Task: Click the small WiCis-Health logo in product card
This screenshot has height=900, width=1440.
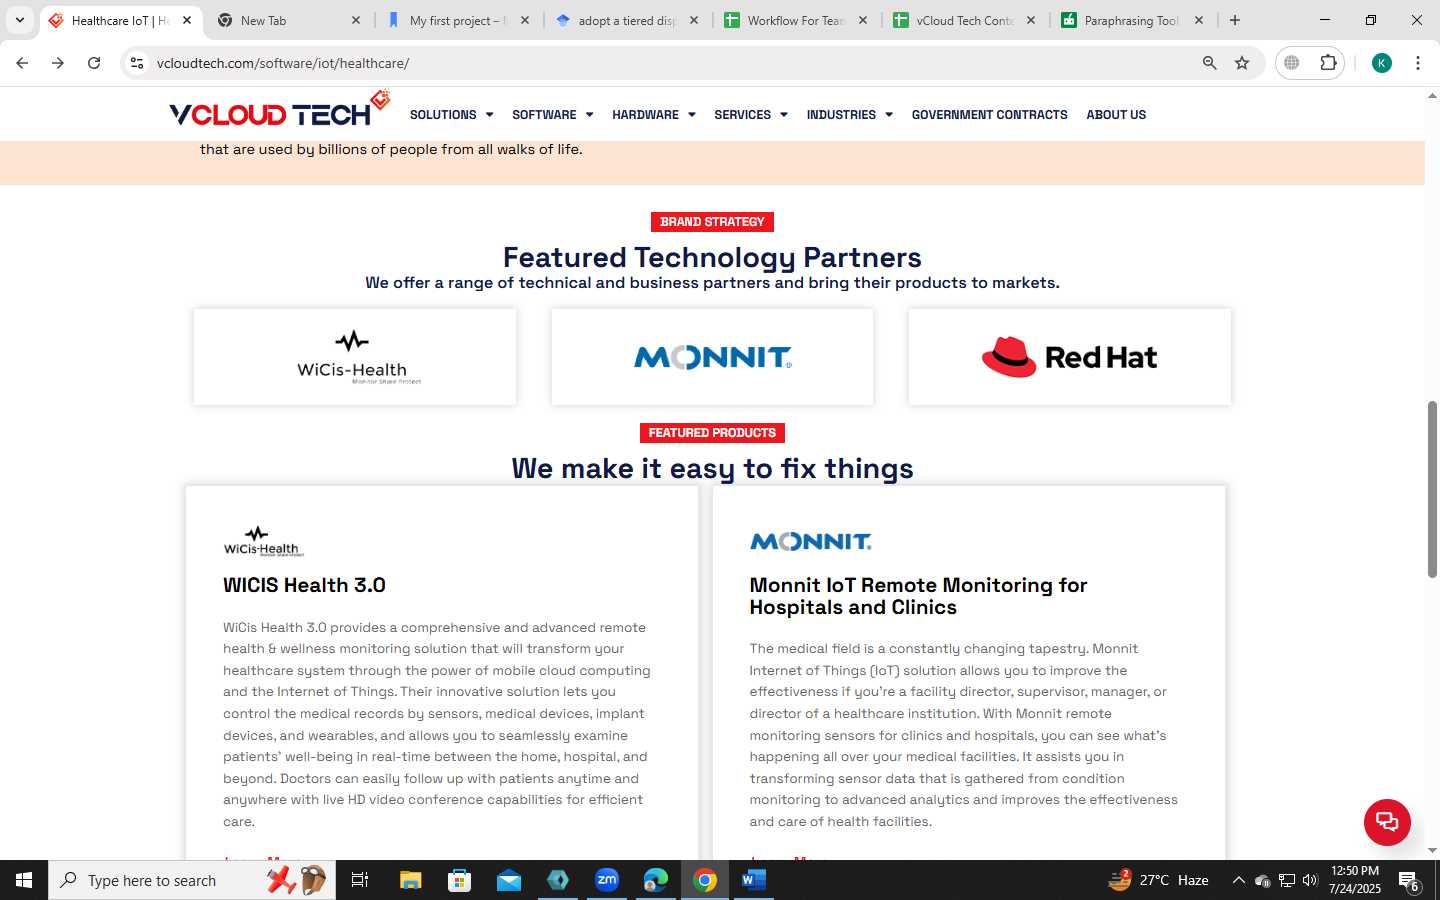Action: pos(263,541)
